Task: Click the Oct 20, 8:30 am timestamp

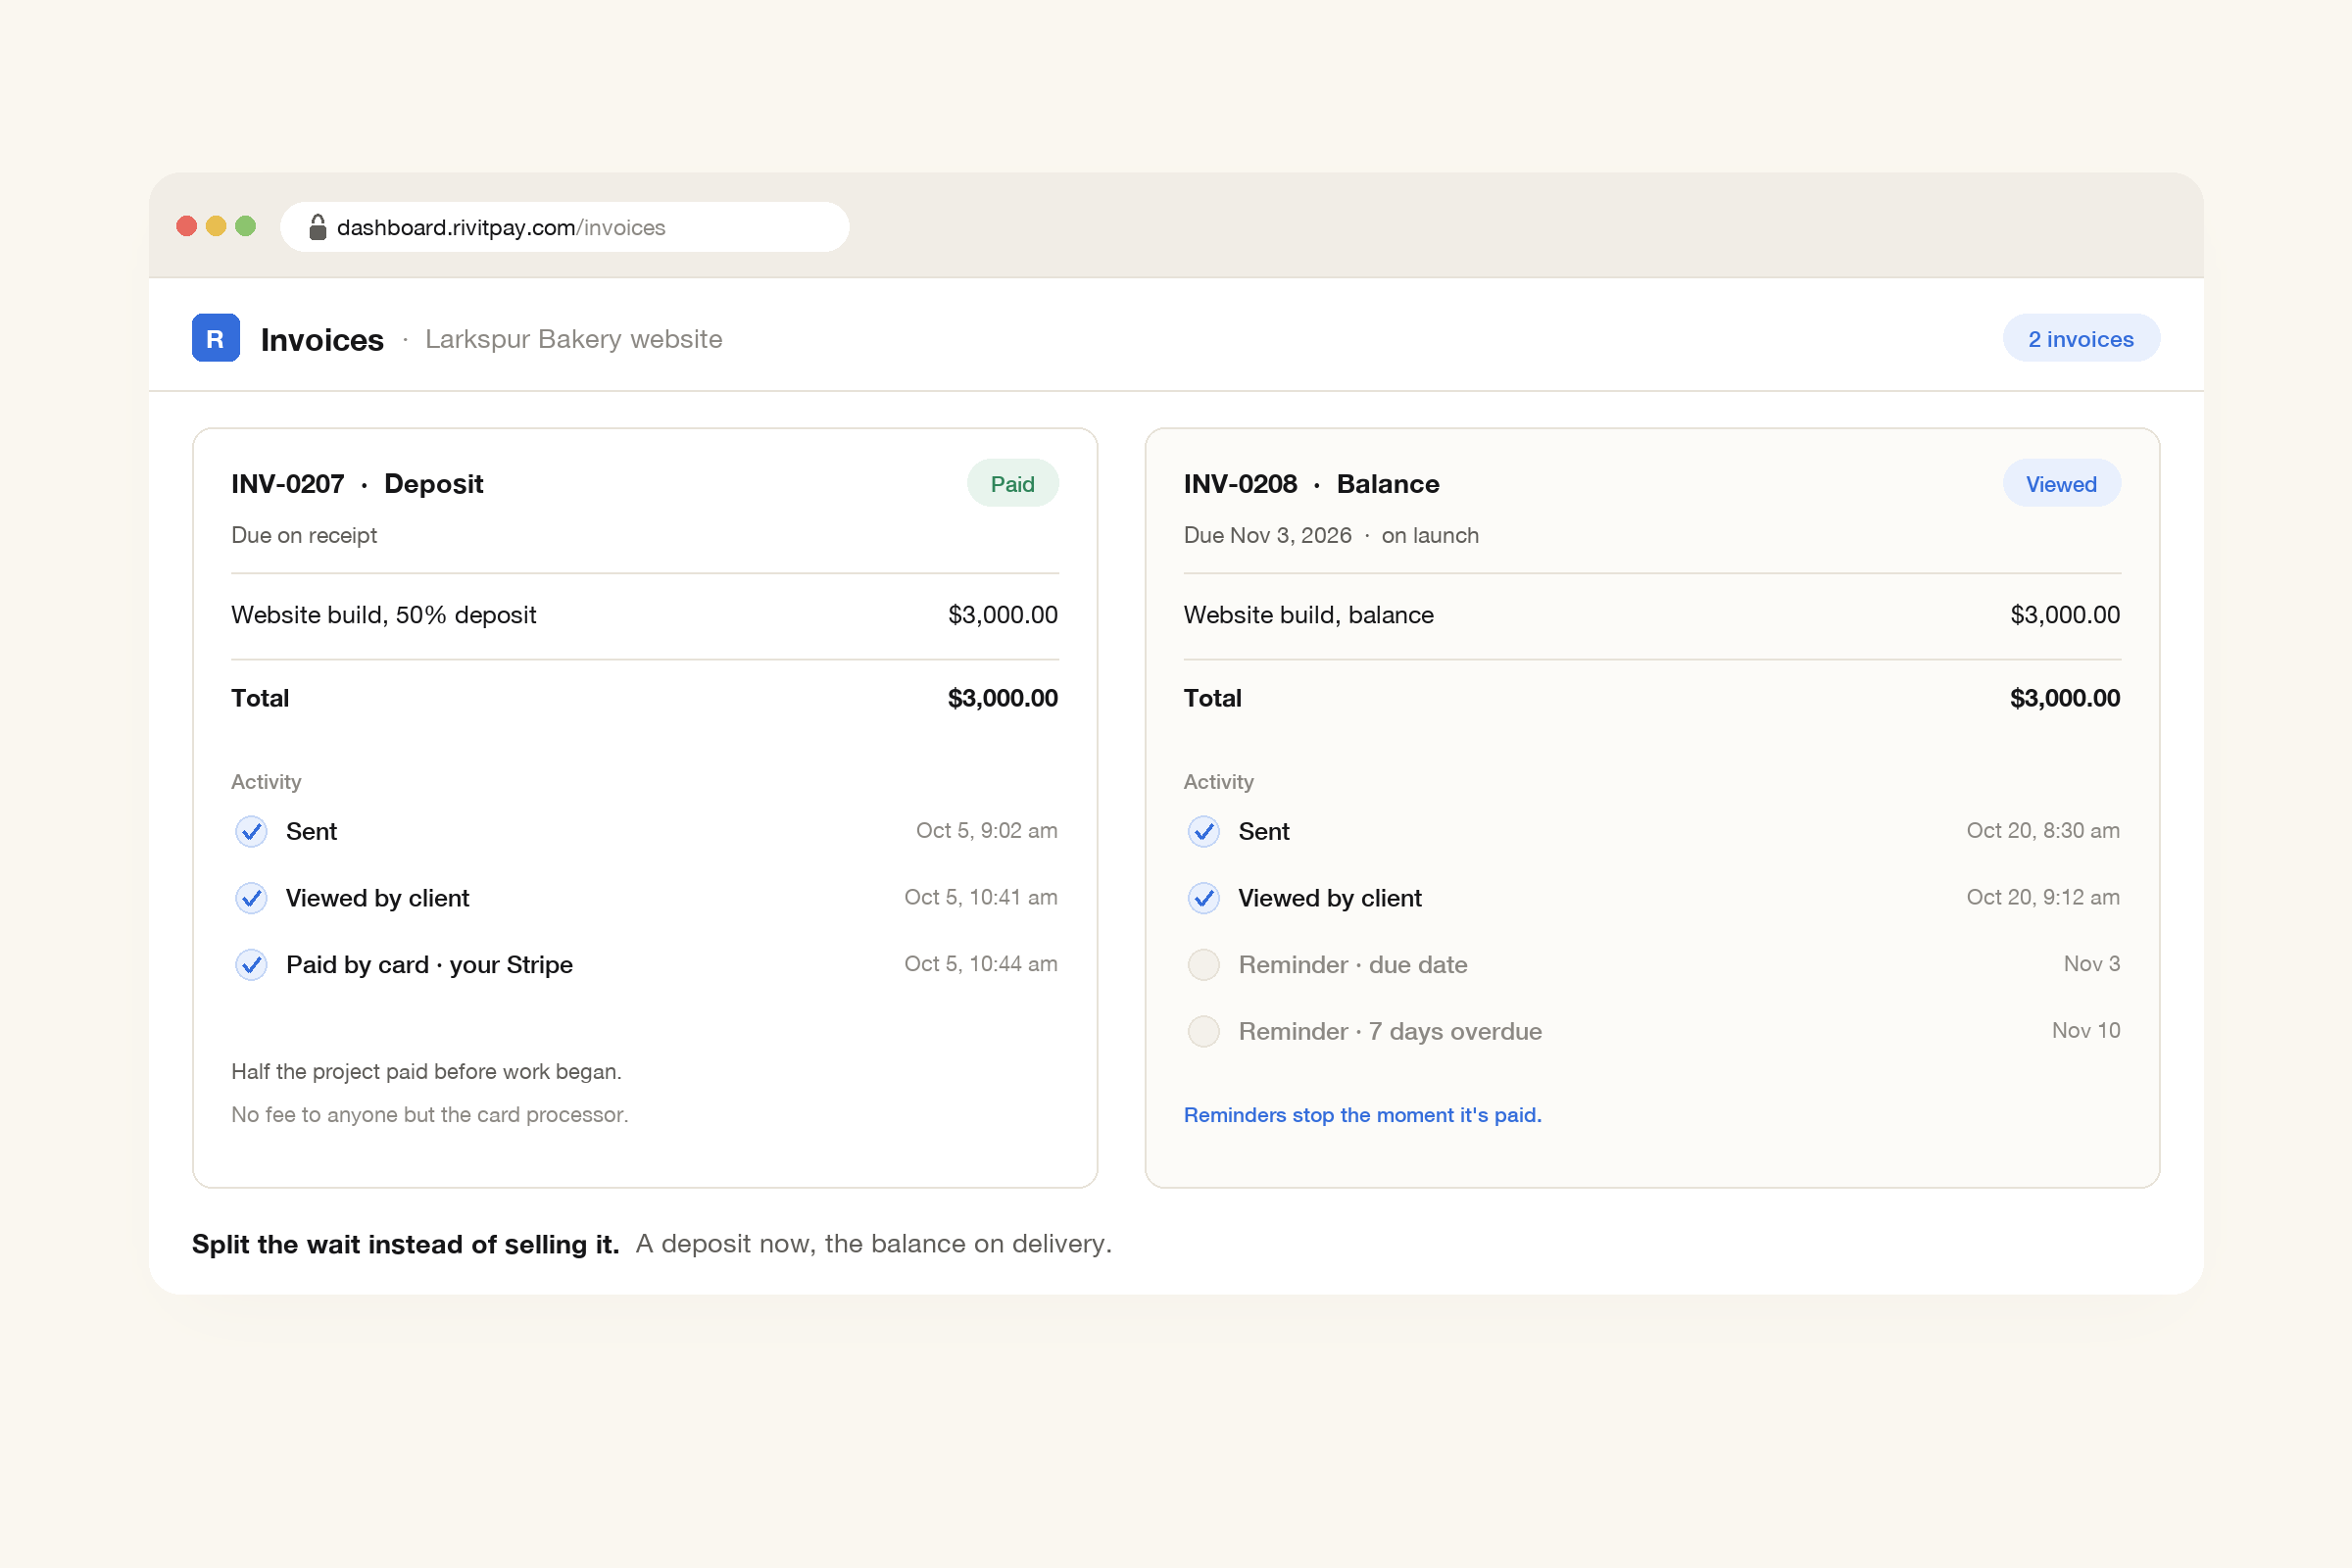Action: click(2043, 831)
